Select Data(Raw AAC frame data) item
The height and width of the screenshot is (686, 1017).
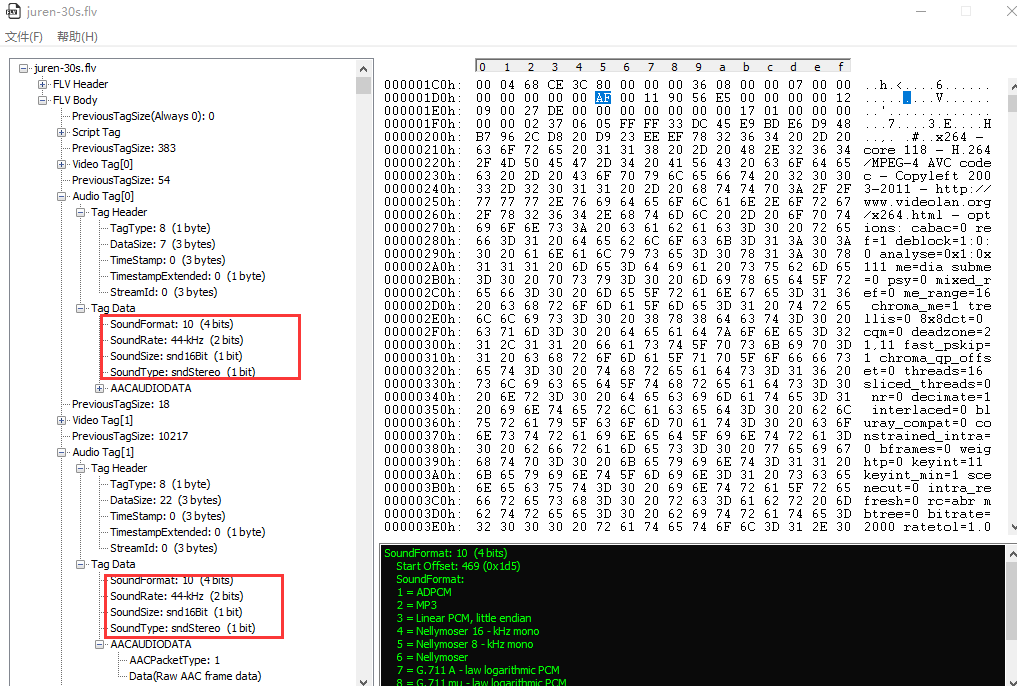point(195,676)
